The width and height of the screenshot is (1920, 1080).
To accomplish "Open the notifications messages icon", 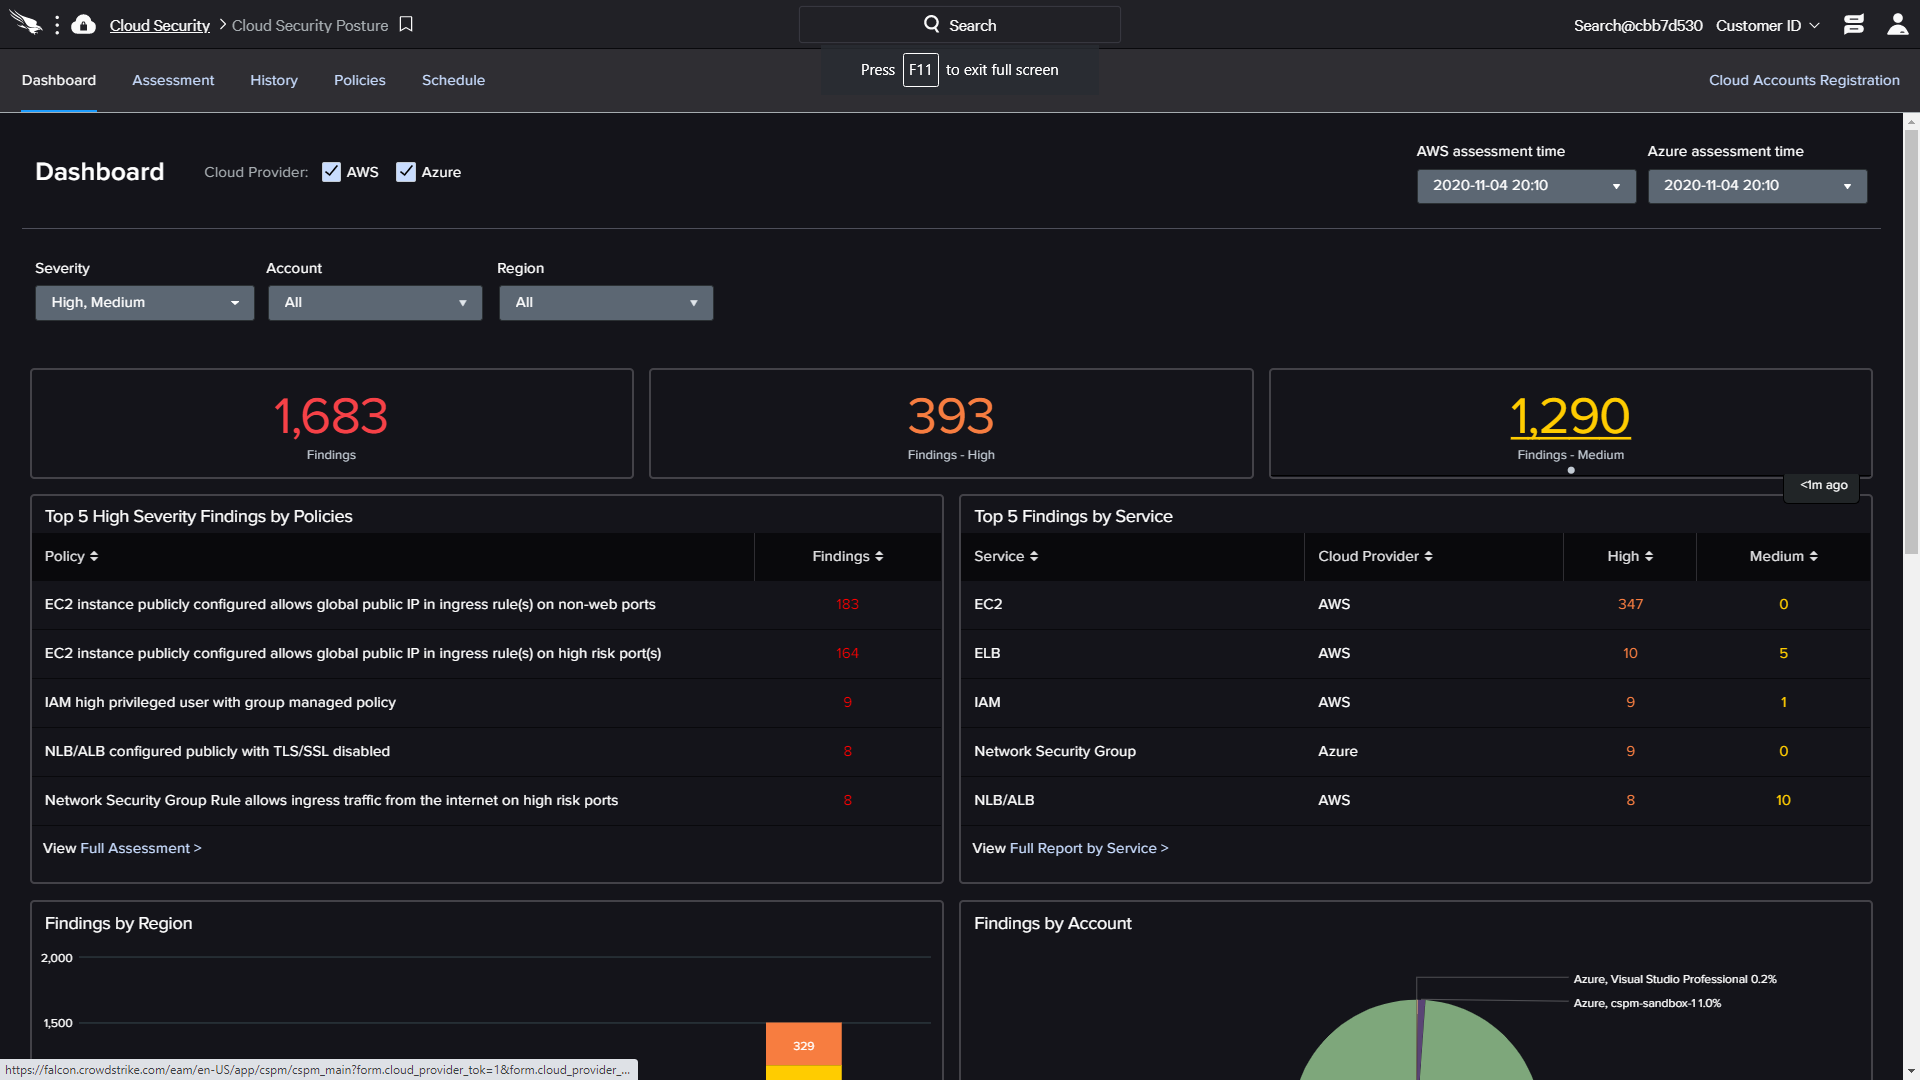I will point(1853,25).
